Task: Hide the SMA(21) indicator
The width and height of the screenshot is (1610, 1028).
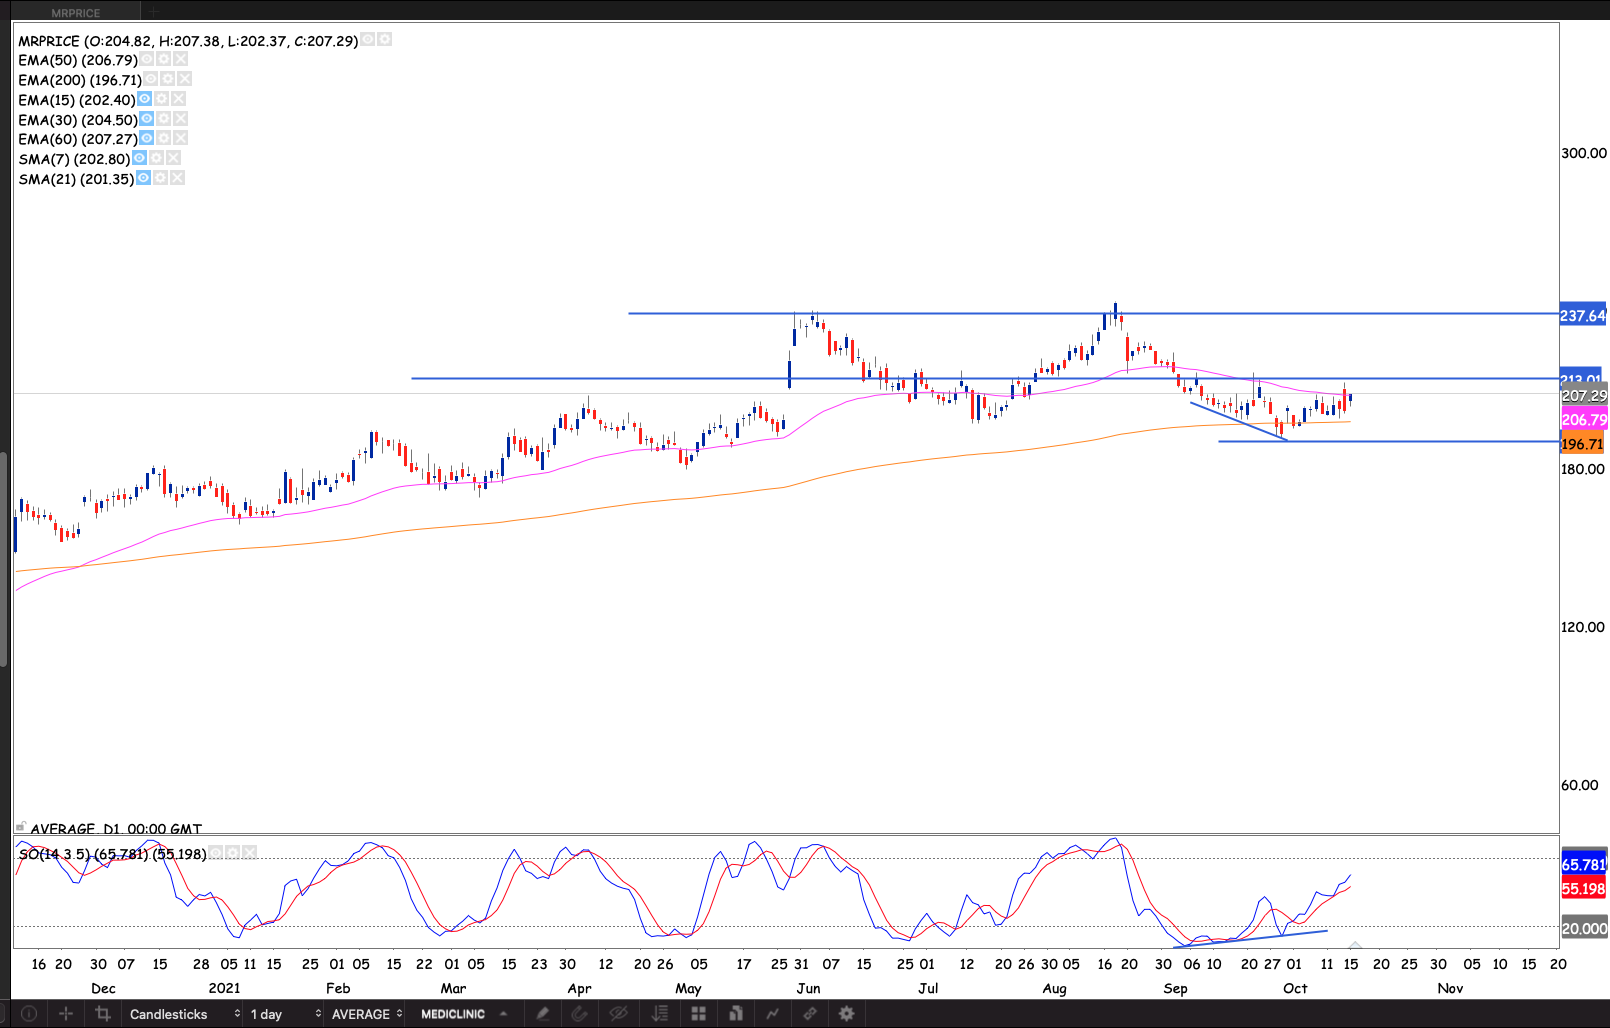Action: click(143, 178)
